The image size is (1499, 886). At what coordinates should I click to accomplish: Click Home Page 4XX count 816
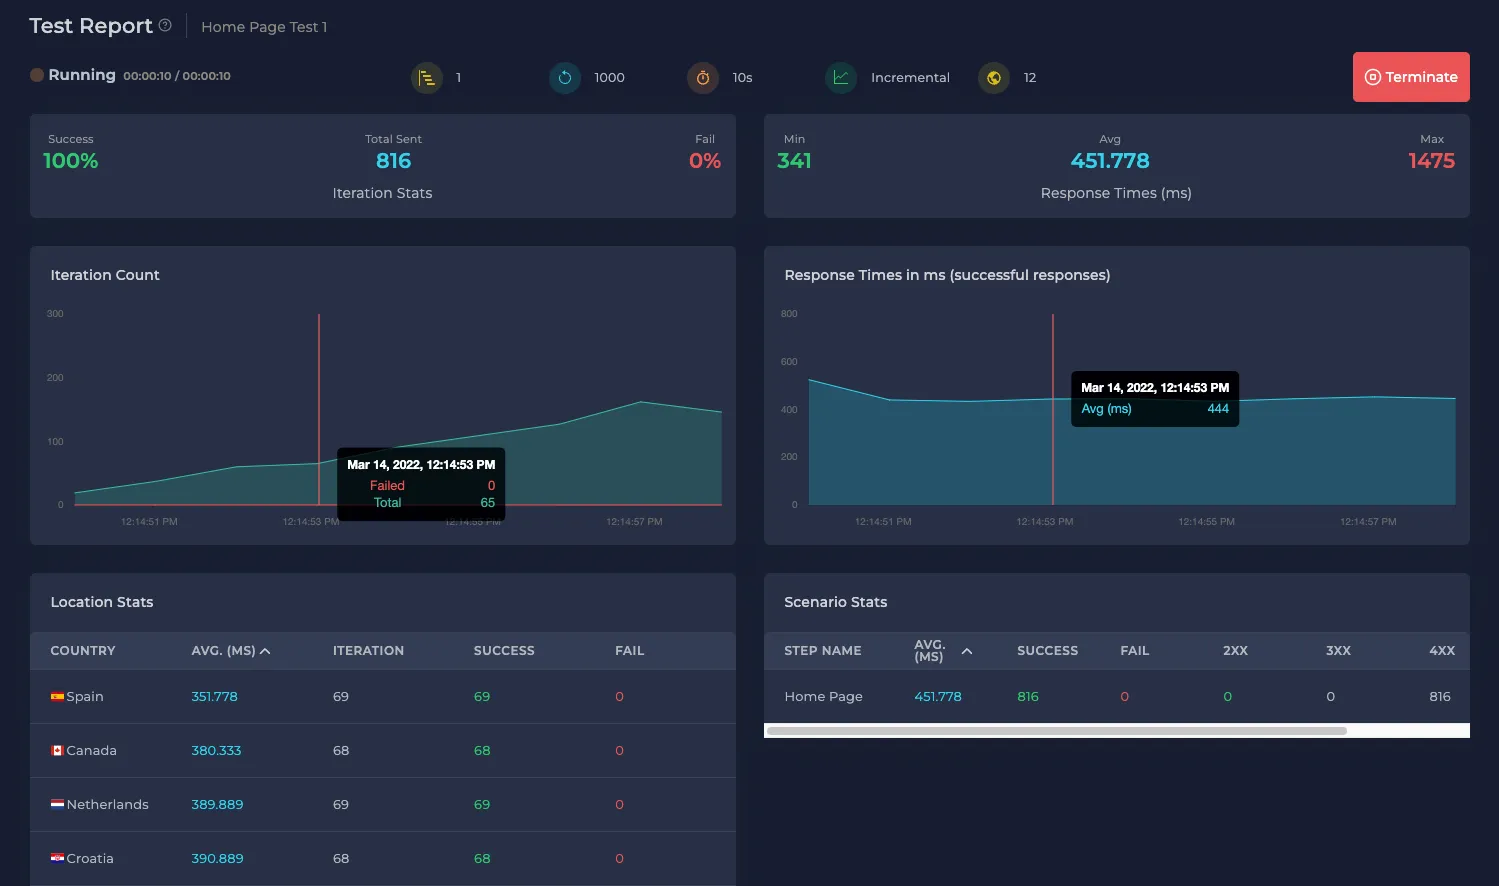(1440, 696)
